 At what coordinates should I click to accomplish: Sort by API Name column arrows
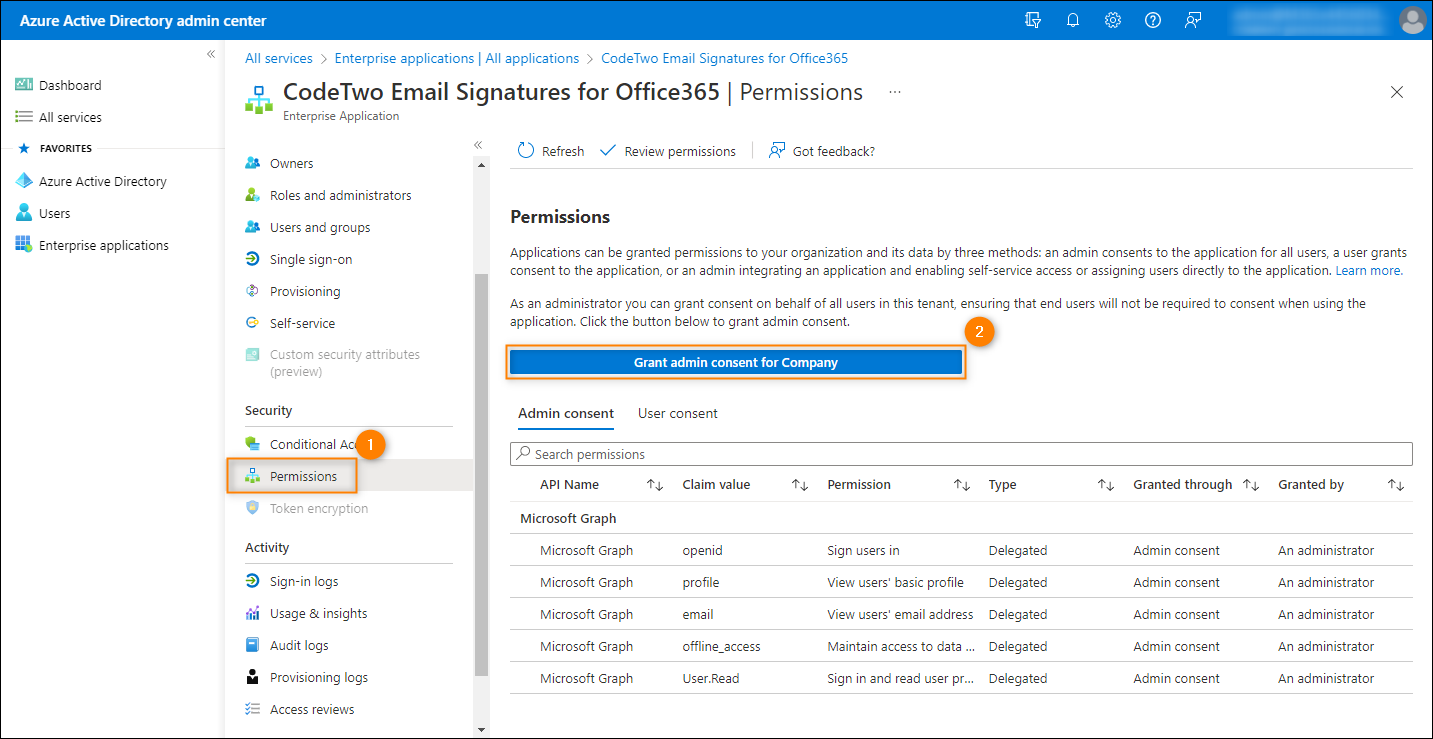[x=655, y=485]
